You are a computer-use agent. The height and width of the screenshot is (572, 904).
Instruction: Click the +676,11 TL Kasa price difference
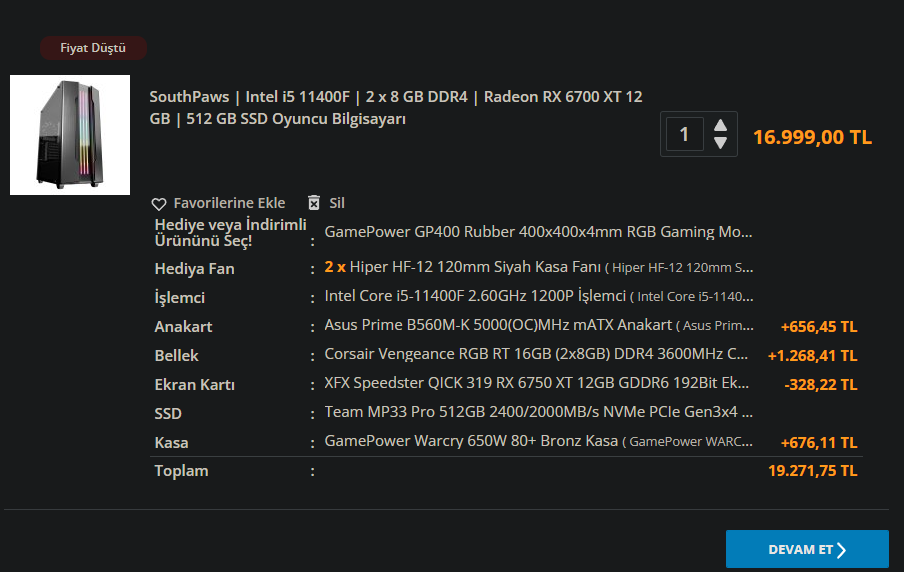pos(819,443)
